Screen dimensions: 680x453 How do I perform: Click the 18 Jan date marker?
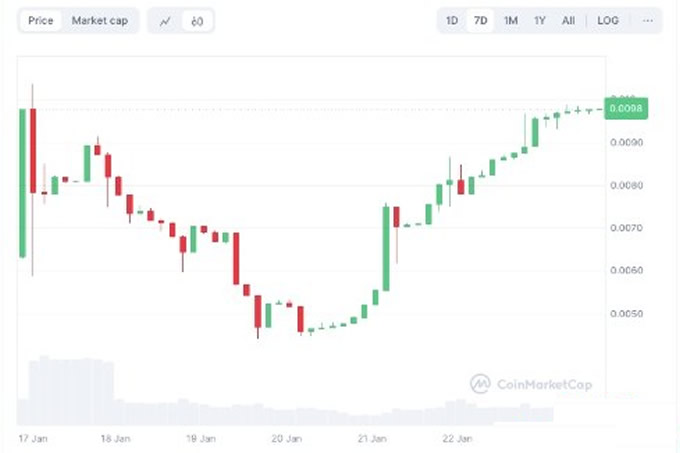[x=115, y=438]
